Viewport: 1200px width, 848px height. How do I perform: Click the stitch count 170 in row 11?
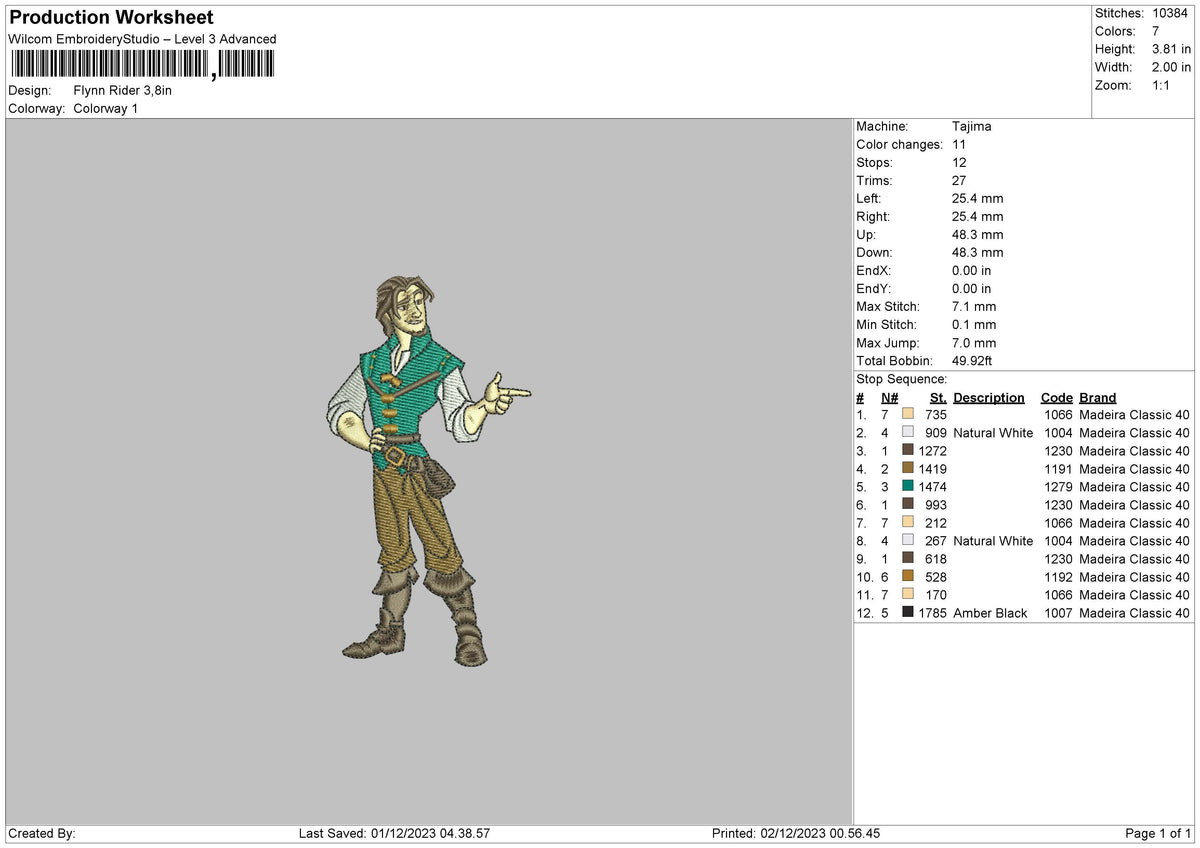[936, 595]
